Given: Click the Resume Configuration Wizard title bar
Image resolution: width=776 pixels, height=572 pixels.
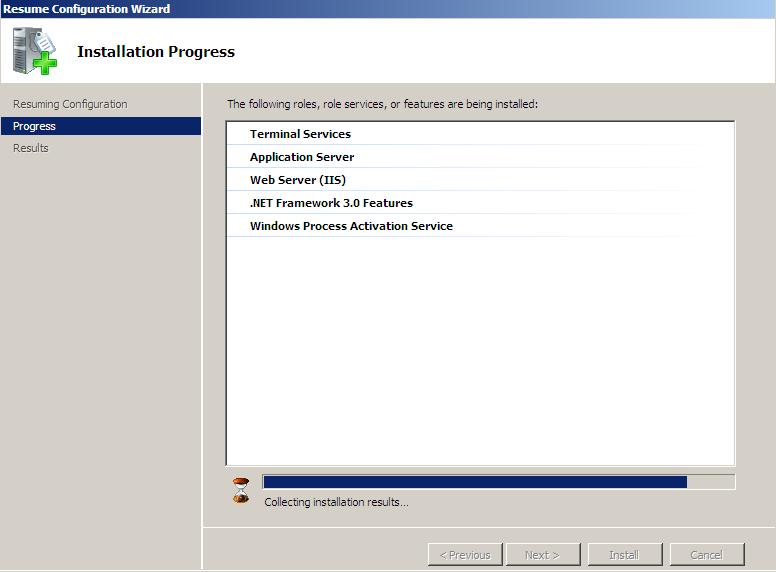Looking at the screenshot, I should tap(388, 9).
